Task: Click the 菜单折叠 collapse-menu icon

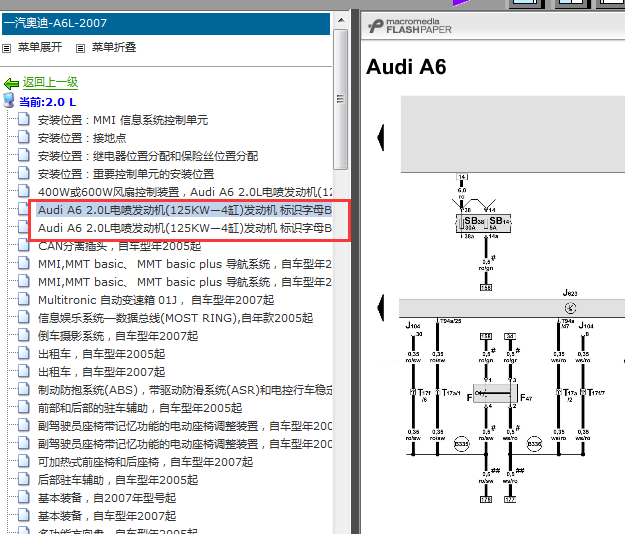Action: point(81,48)
